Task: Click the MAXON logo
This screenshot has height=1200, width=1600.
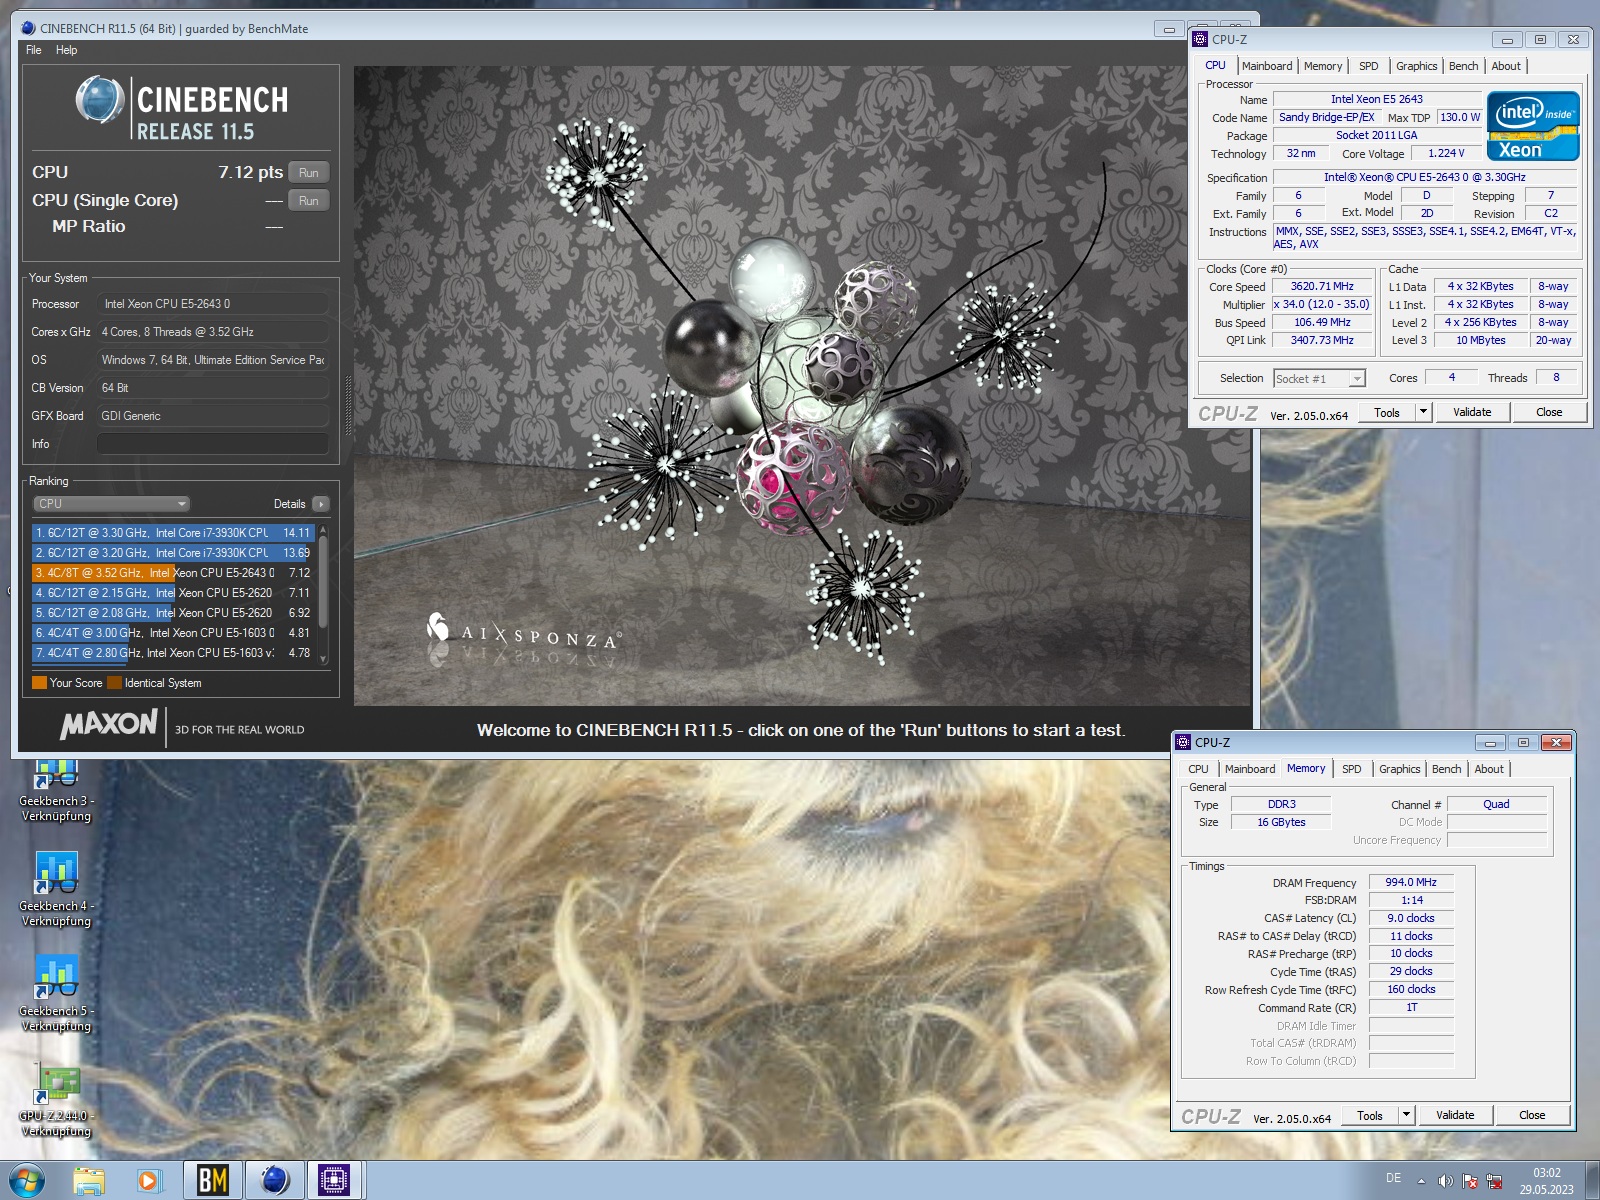Action: click(x=109, y=724)
